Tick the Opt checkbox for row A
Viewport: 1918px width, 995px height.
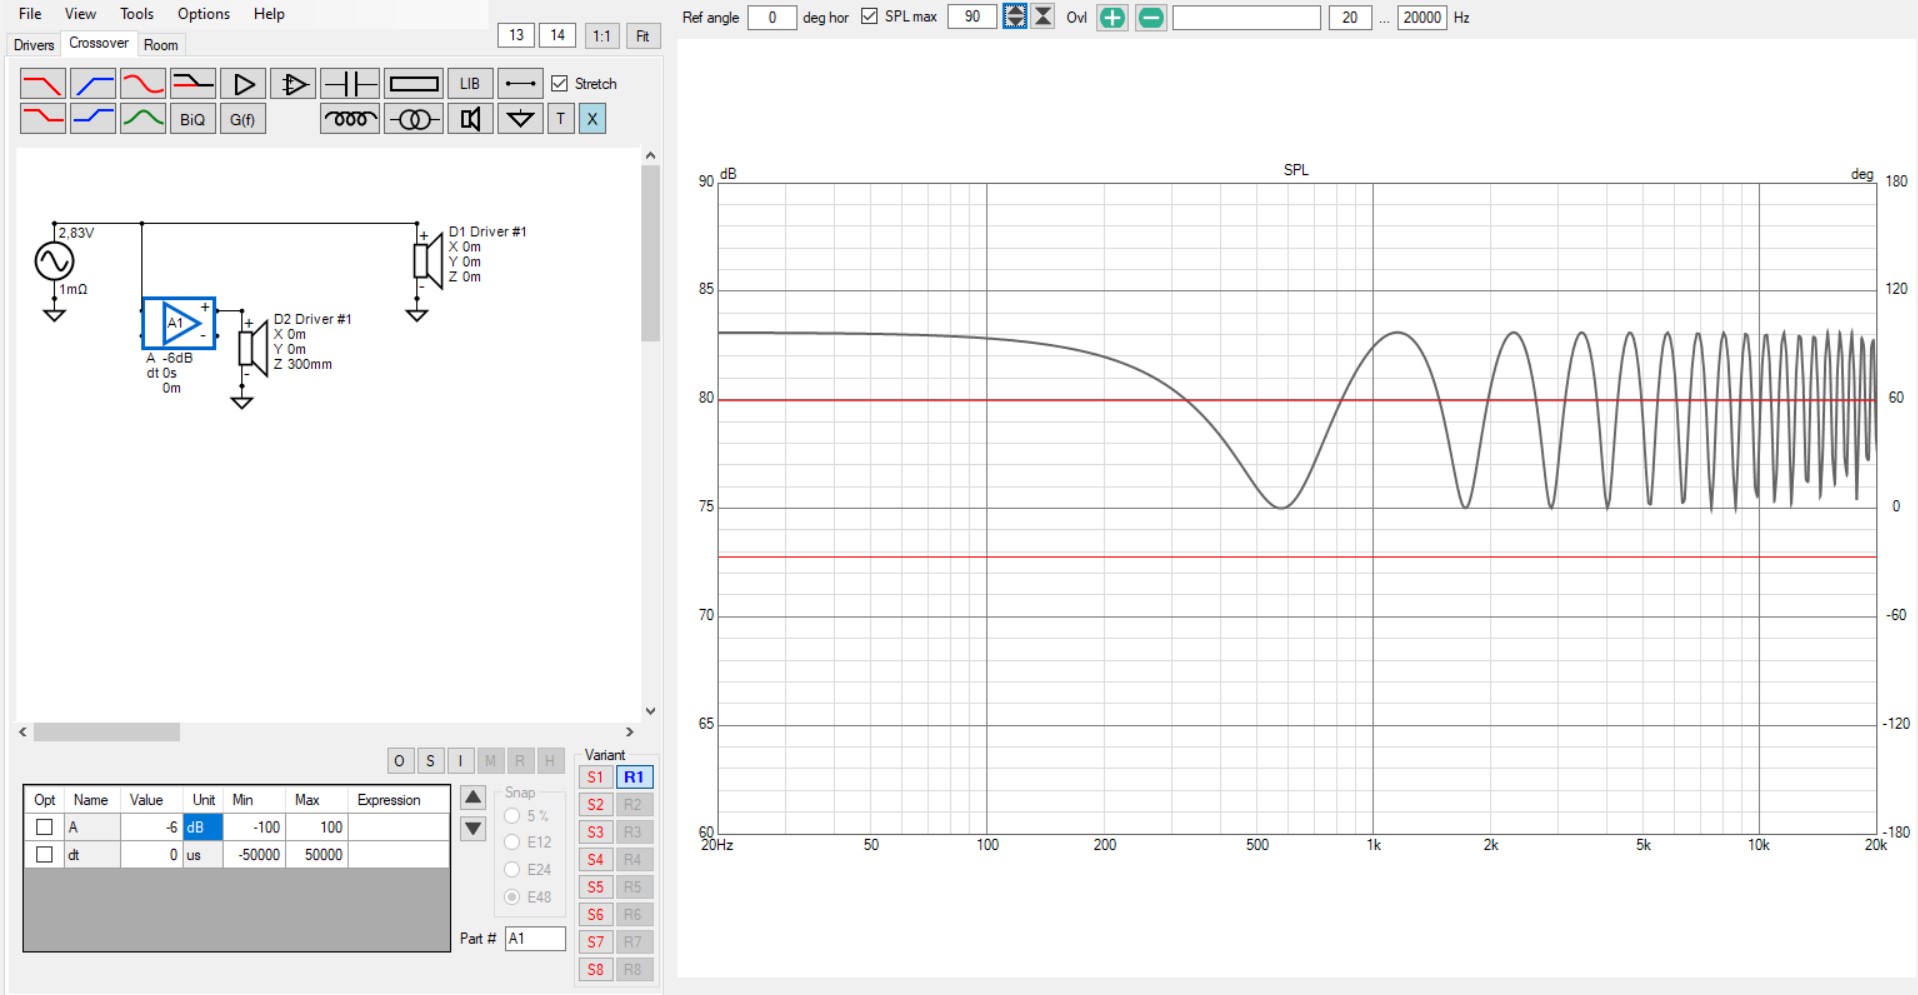point(44,827)
